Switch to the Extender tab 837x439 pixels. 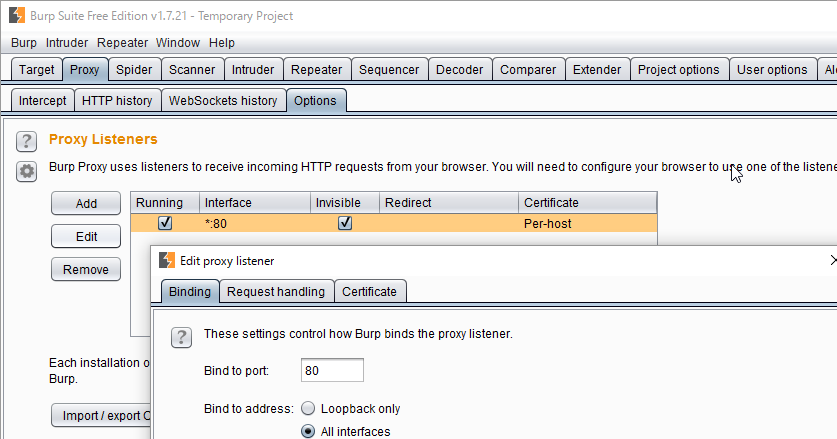pos(597,69)
